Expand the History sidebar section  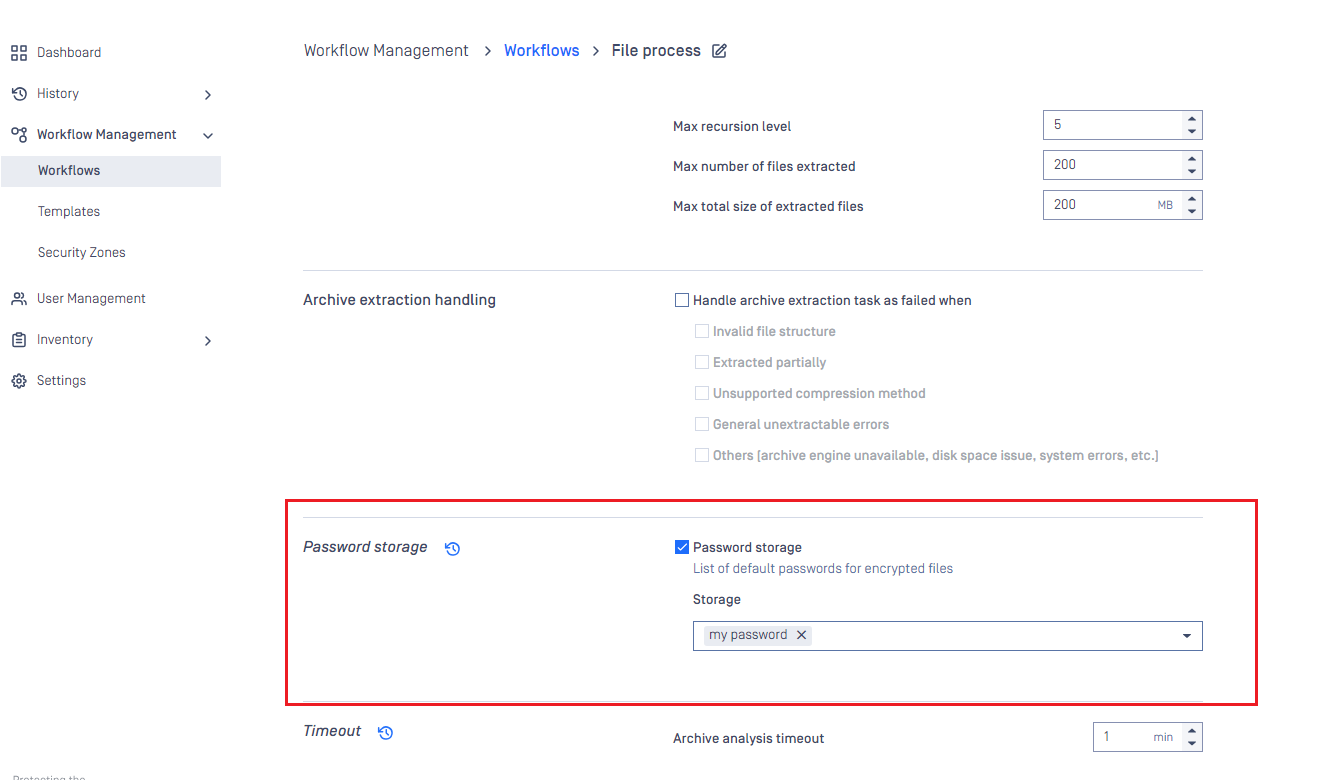click(x=208, y=95)
